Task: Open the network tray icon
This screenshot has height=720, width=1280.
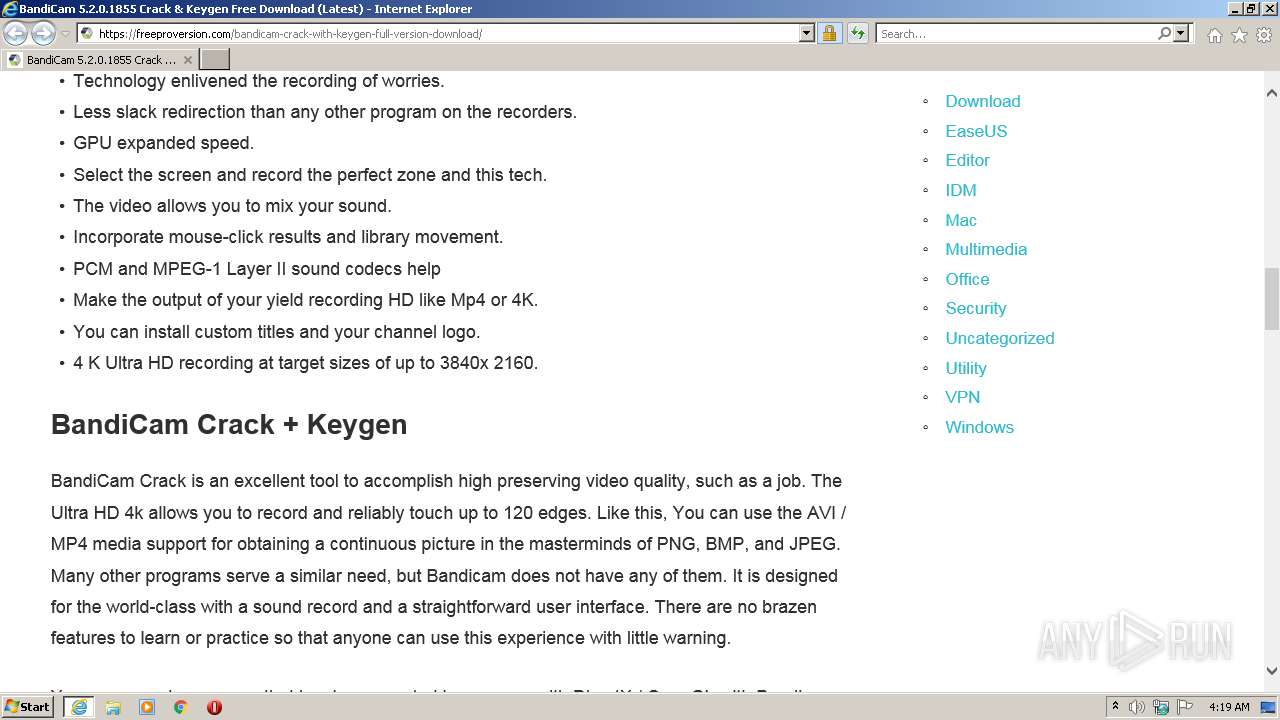Action: 1161,707
